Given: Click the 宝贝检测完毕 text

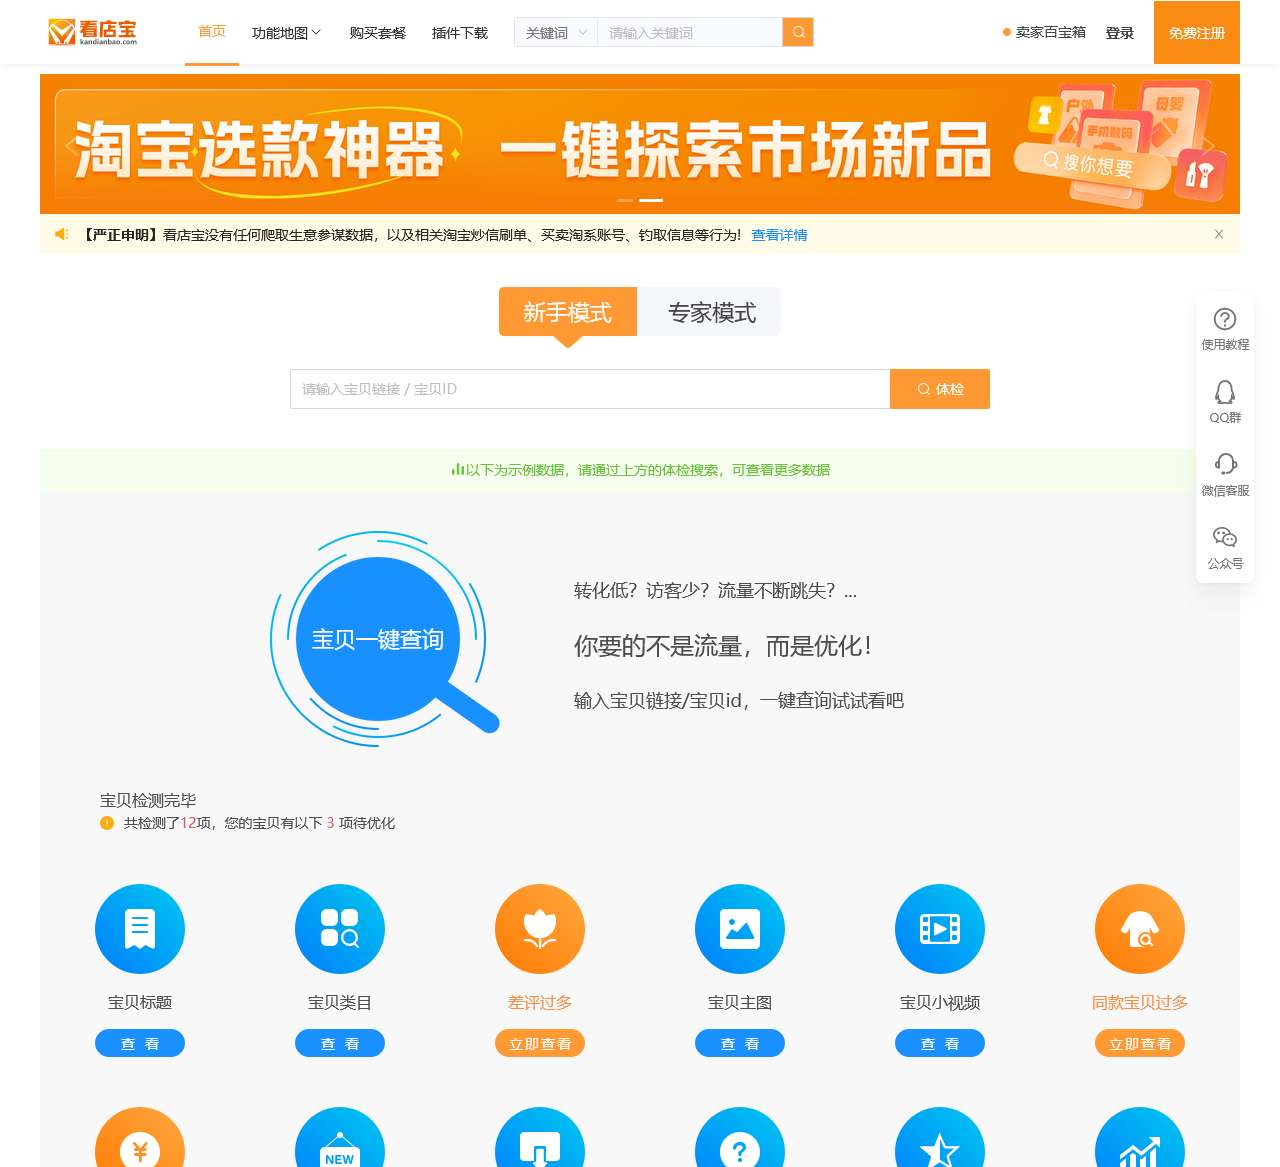Looking at the screenshot, I should [148, 800].
